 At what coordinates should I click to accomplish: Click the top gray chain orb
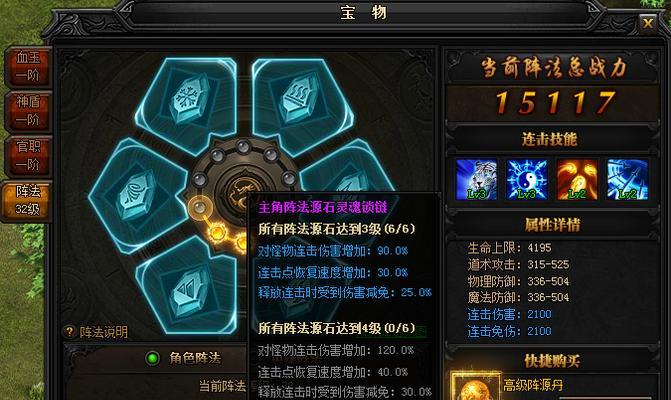pyautogui.click(x=243, y=147)
